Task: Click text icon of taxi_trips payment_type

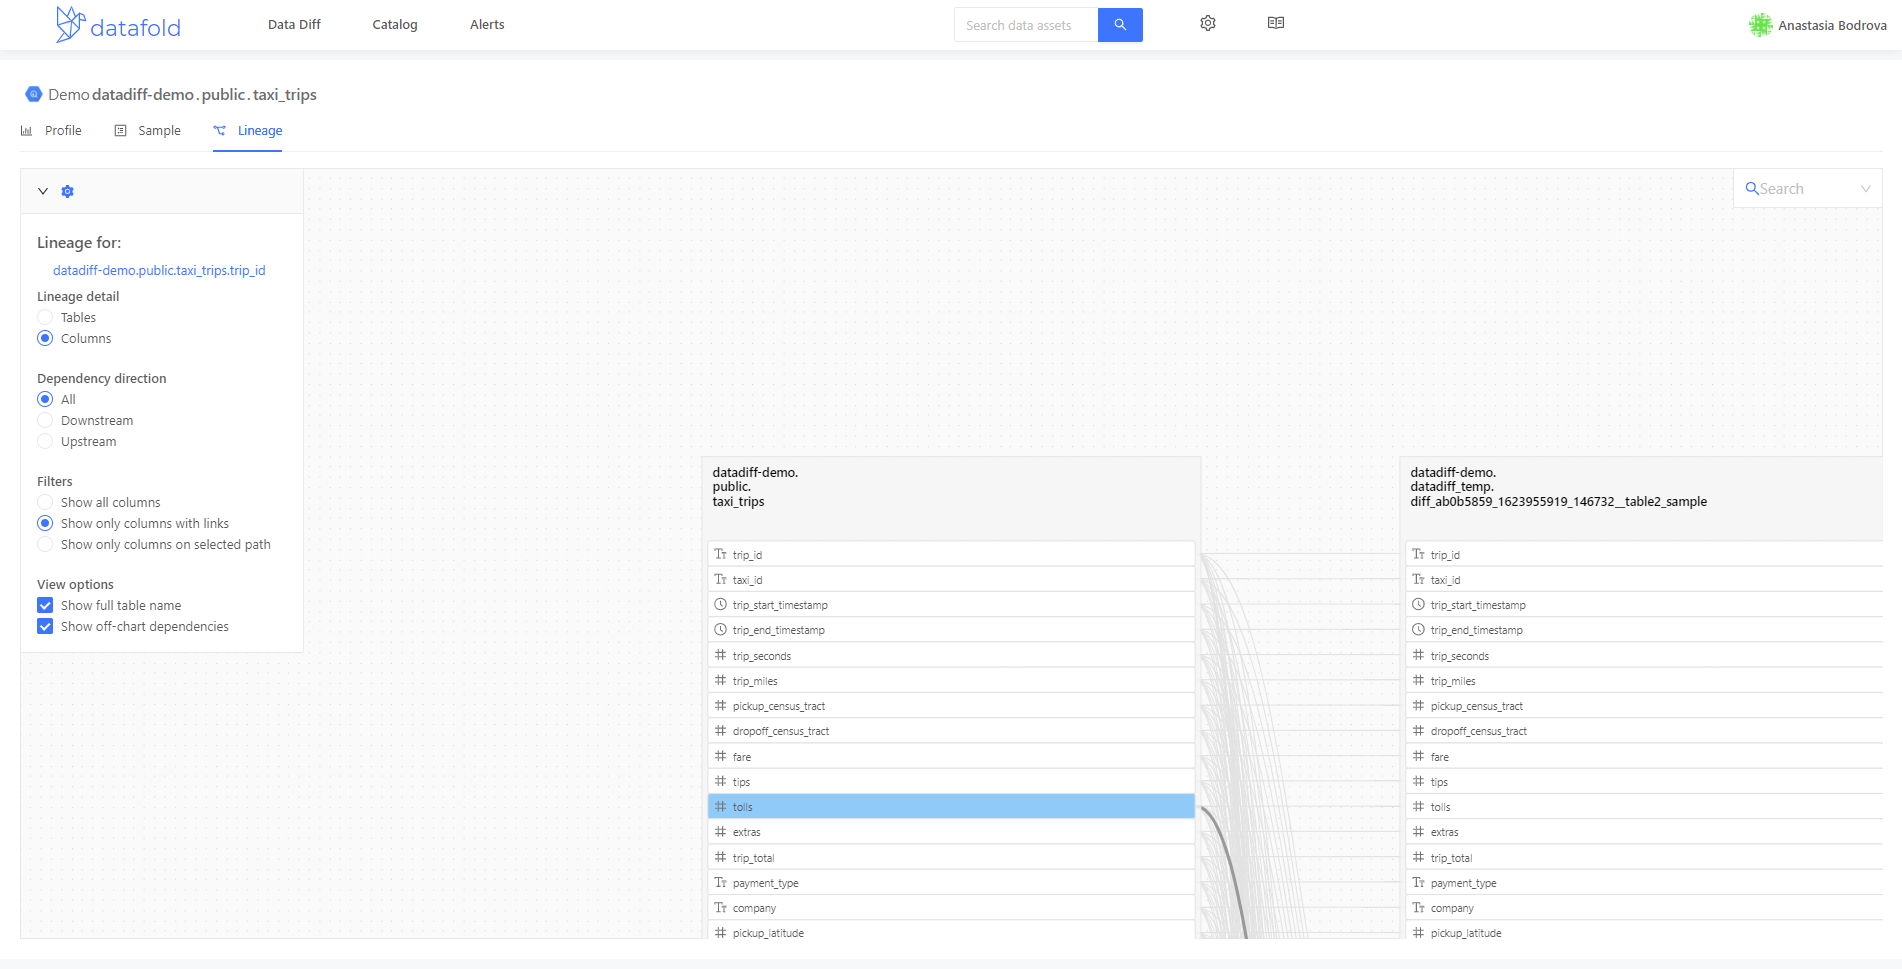Action: (720, 882)
